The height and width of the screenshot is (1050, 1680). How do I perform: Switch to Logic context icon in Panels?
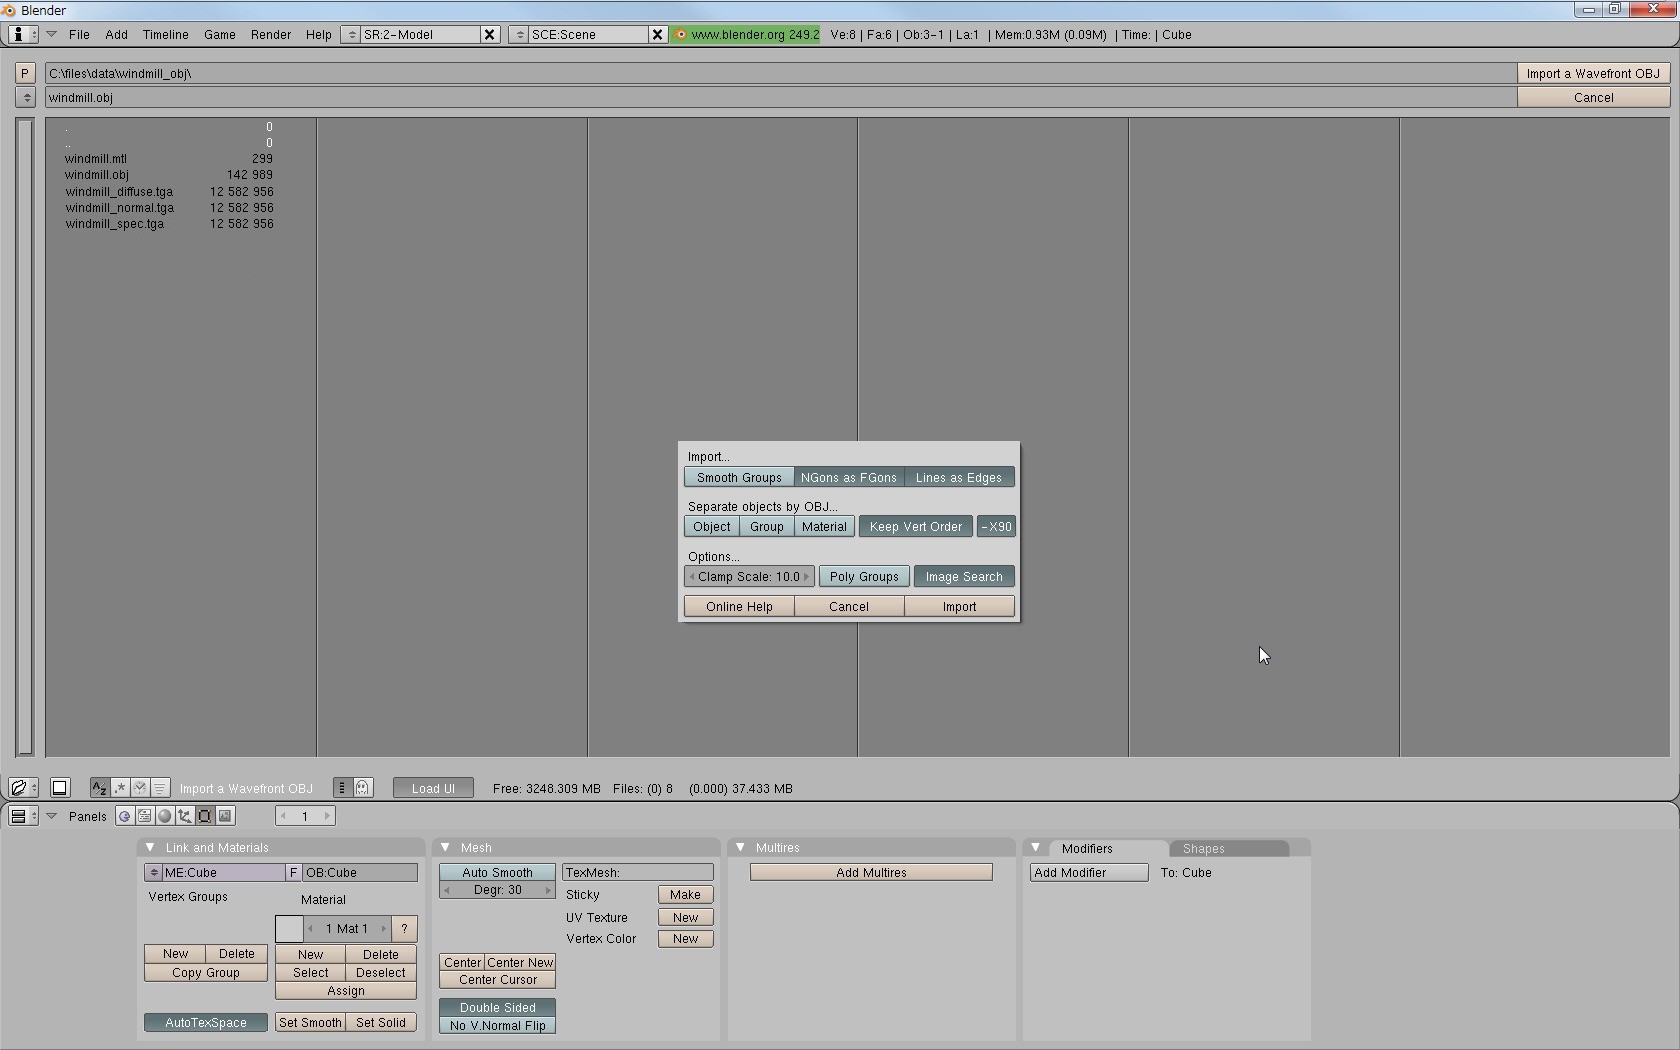125,816
